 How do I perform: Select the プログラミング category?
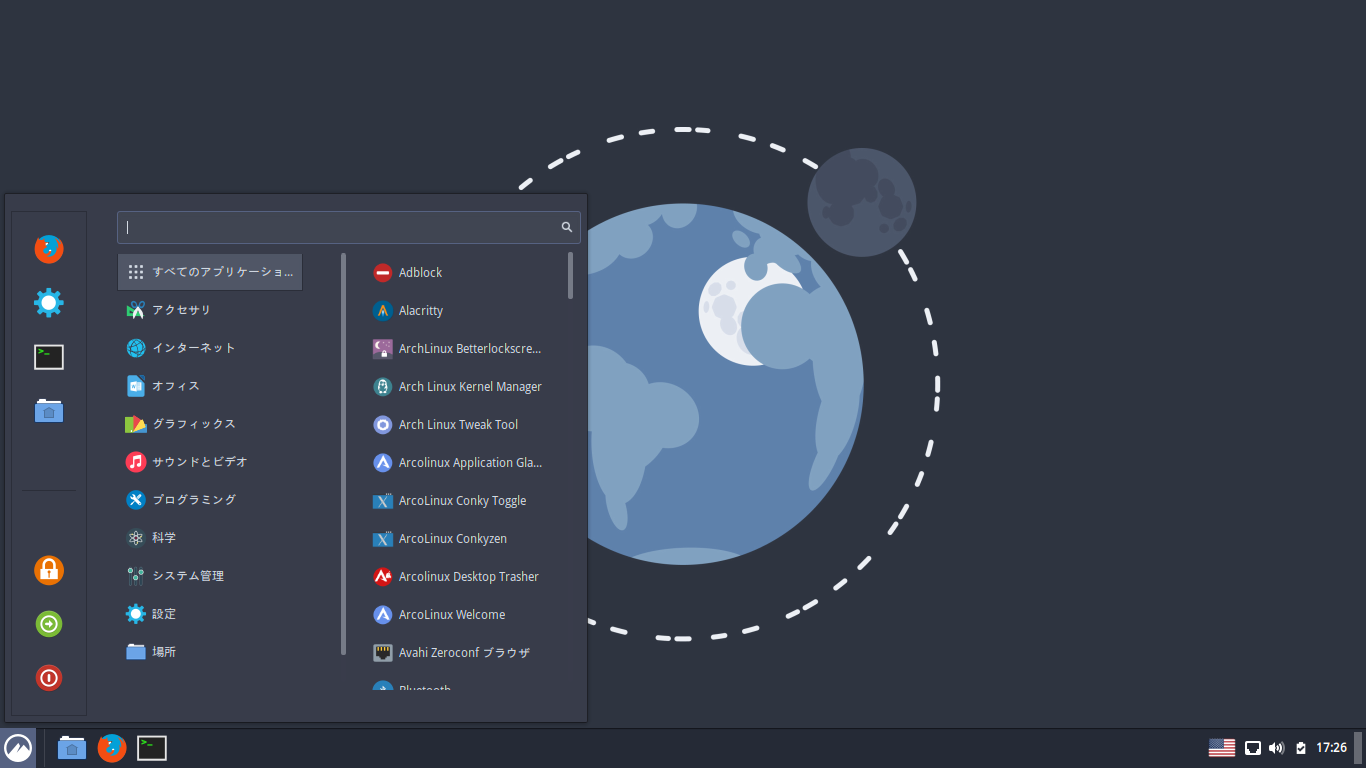click(x=210, y=500)
